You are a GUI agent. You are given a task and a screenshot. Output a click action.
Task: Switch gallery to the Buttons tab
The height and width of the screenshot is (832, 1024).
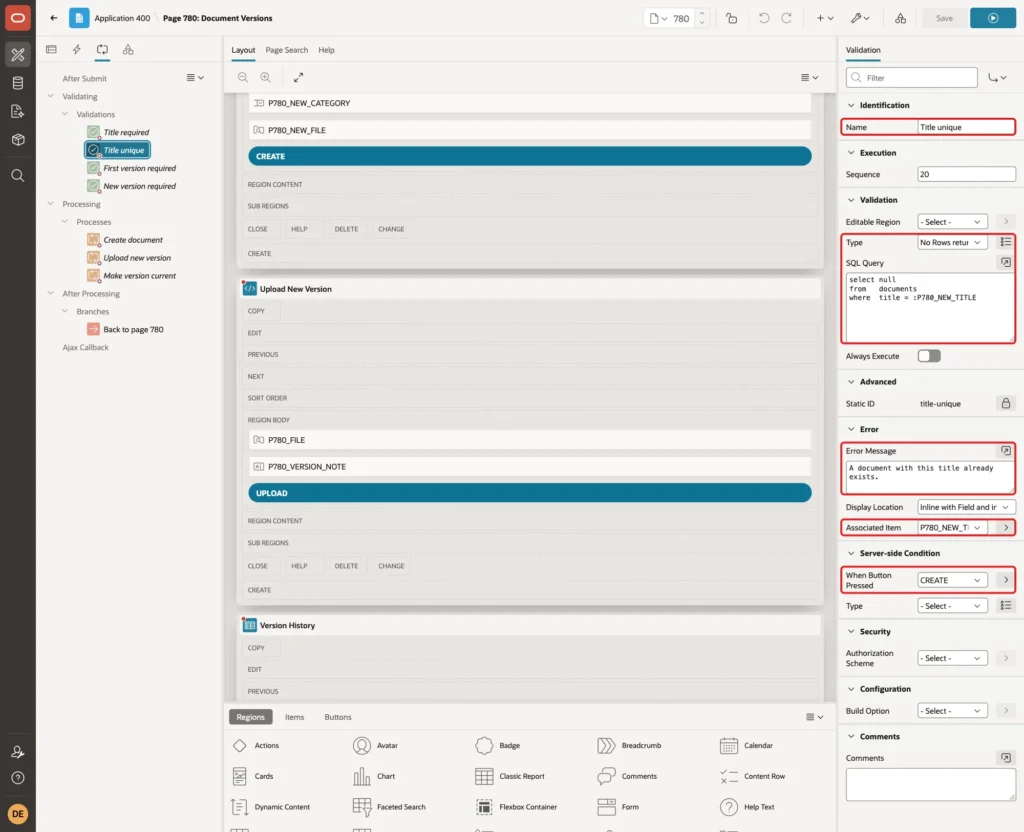tap(338, 717)
